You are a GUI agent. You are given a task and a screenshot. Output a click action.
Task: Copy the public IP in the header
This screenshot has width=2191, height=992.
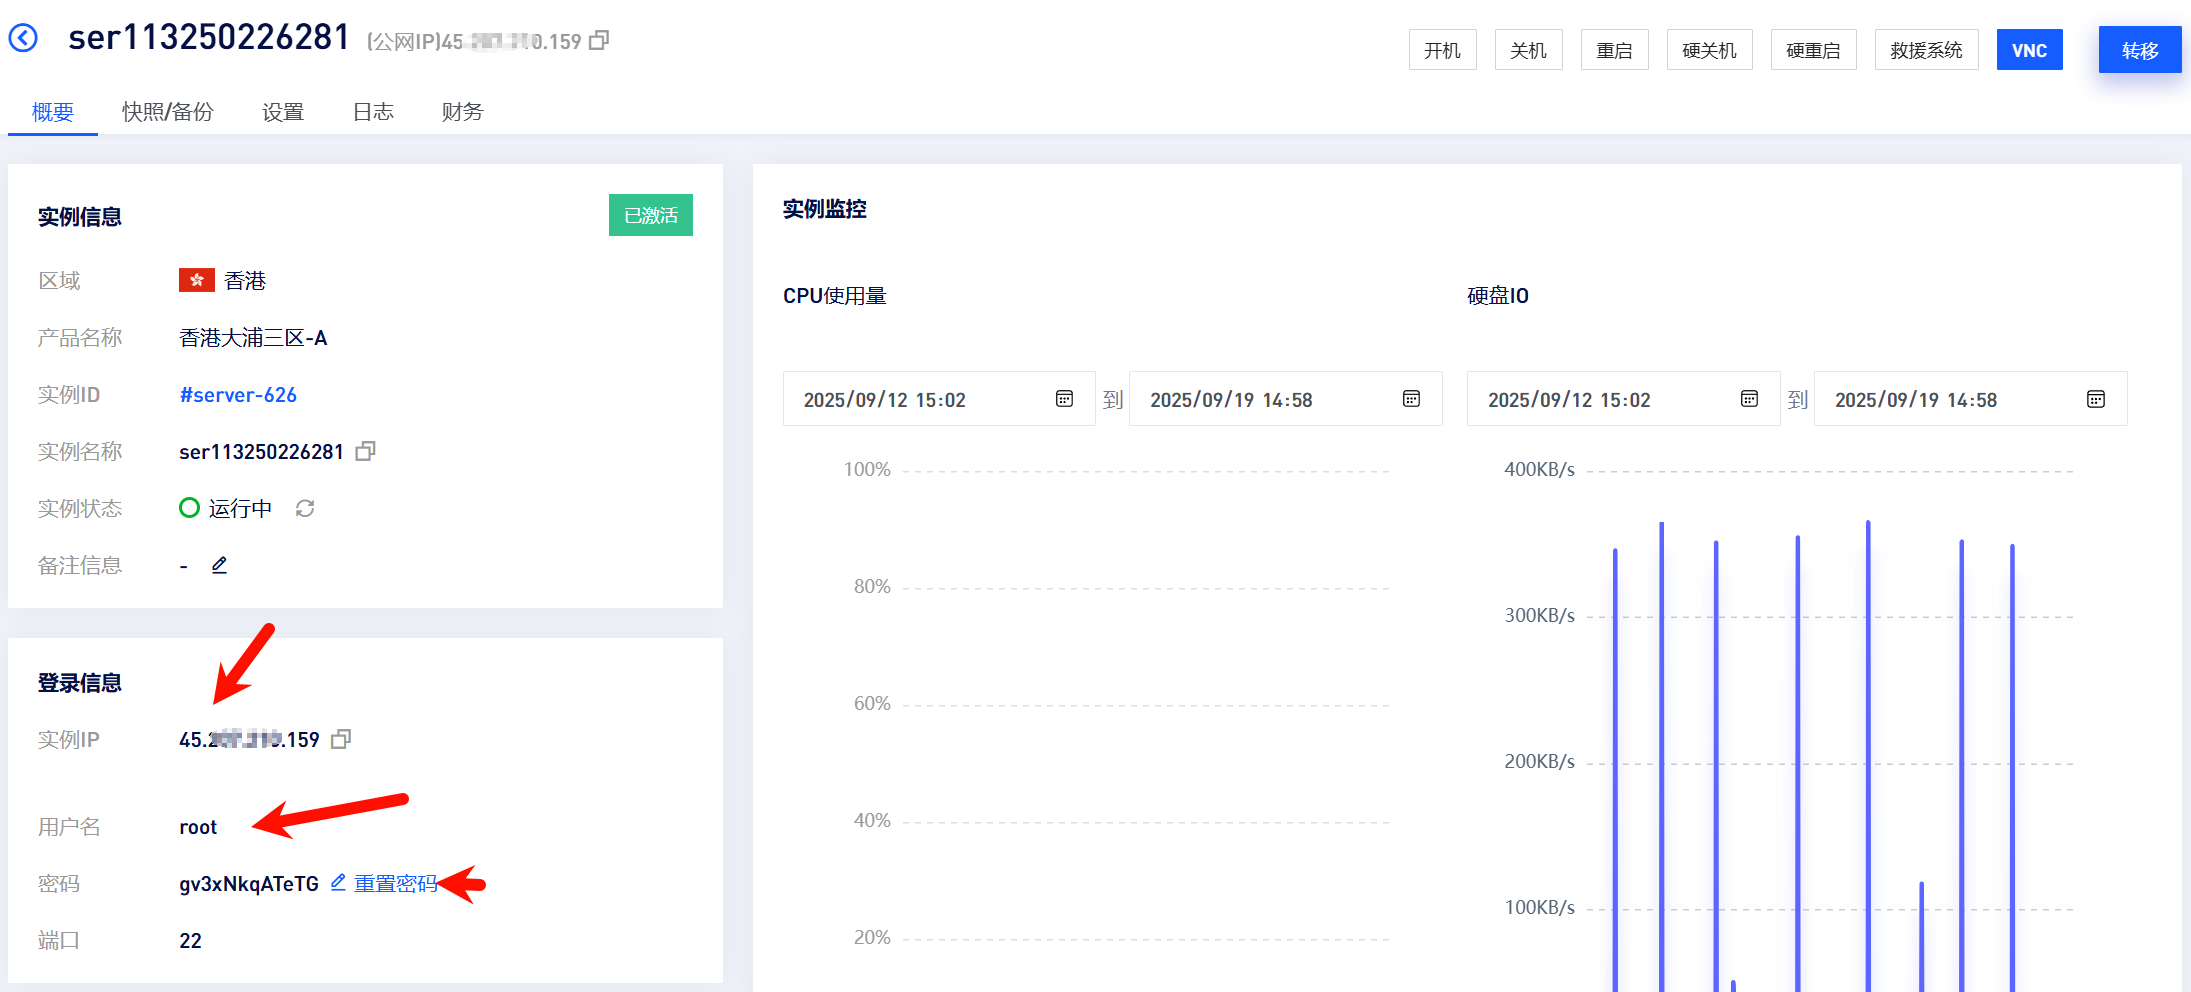pos(599,40)
